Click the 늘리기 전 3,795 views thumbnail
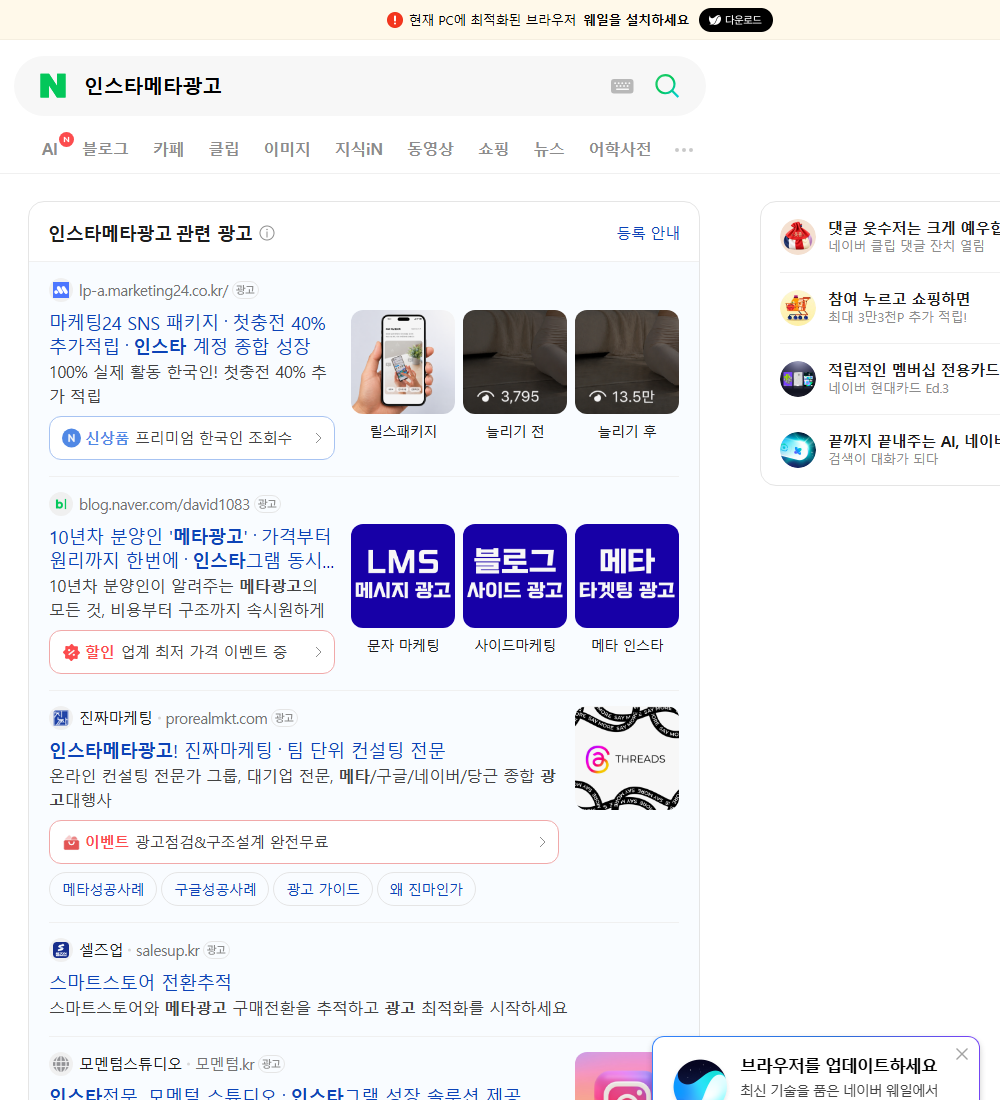The width and height of the screenshot is (1000, 1100). (x=515, y=362)
